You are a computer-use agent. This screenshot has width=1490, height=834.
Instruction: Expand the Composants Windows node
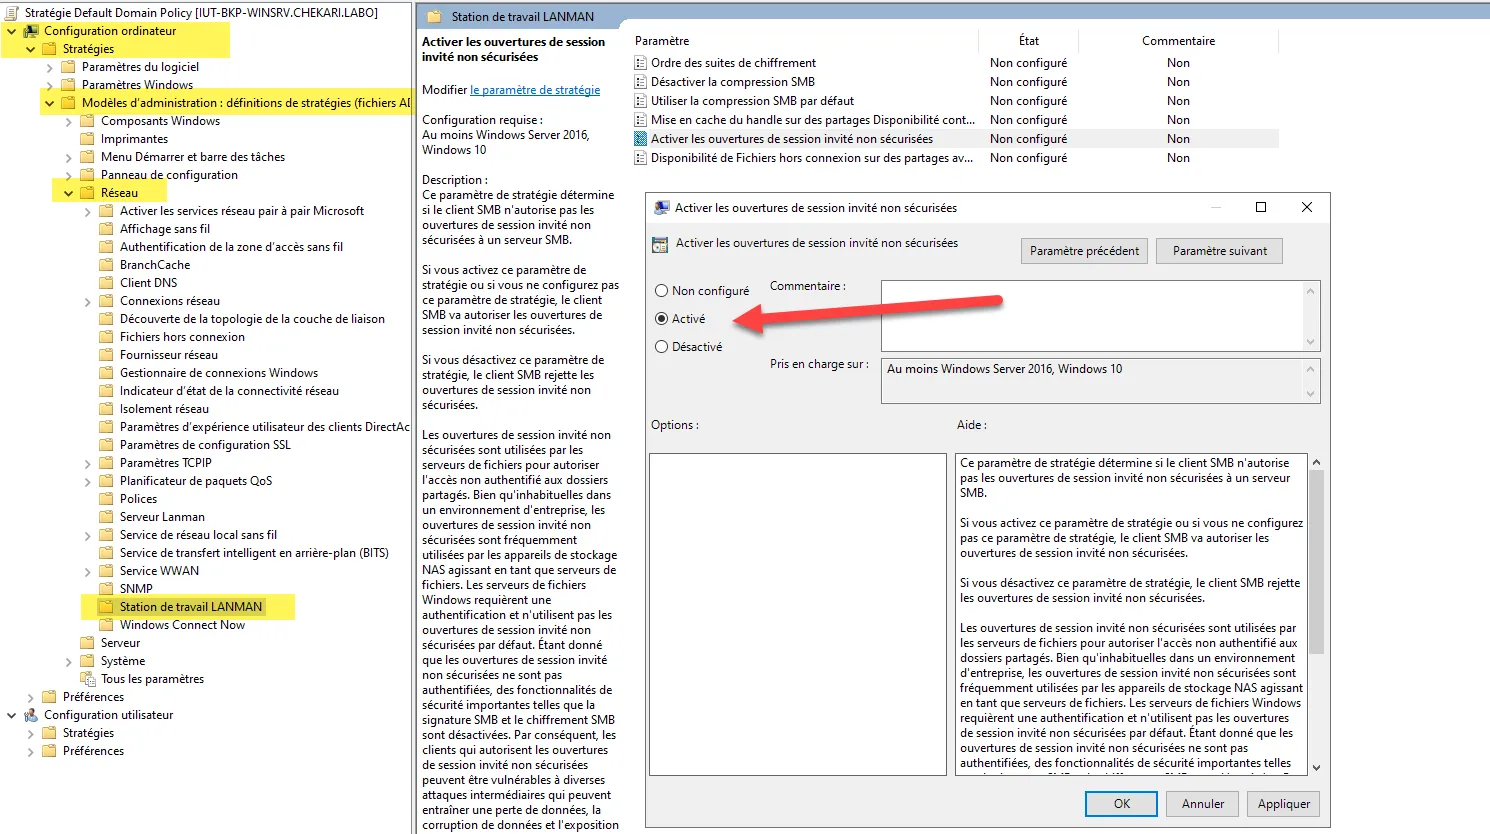click(x=68, y=121)
